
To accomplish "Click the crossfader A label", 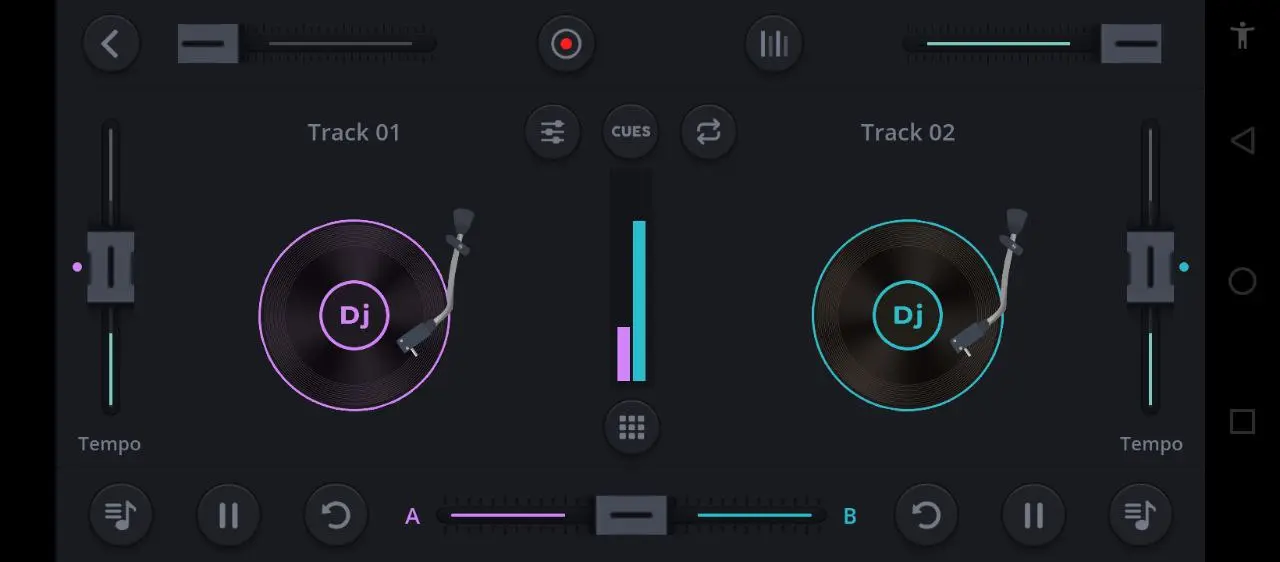I will tap(412, 517).
